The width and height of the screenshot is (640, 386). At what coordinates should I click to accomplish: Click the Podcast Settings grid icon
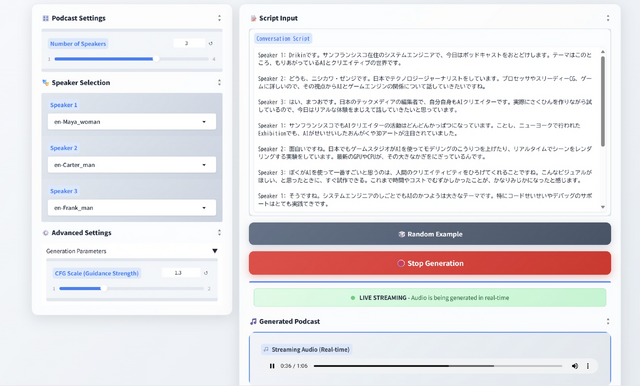(45, 18)
